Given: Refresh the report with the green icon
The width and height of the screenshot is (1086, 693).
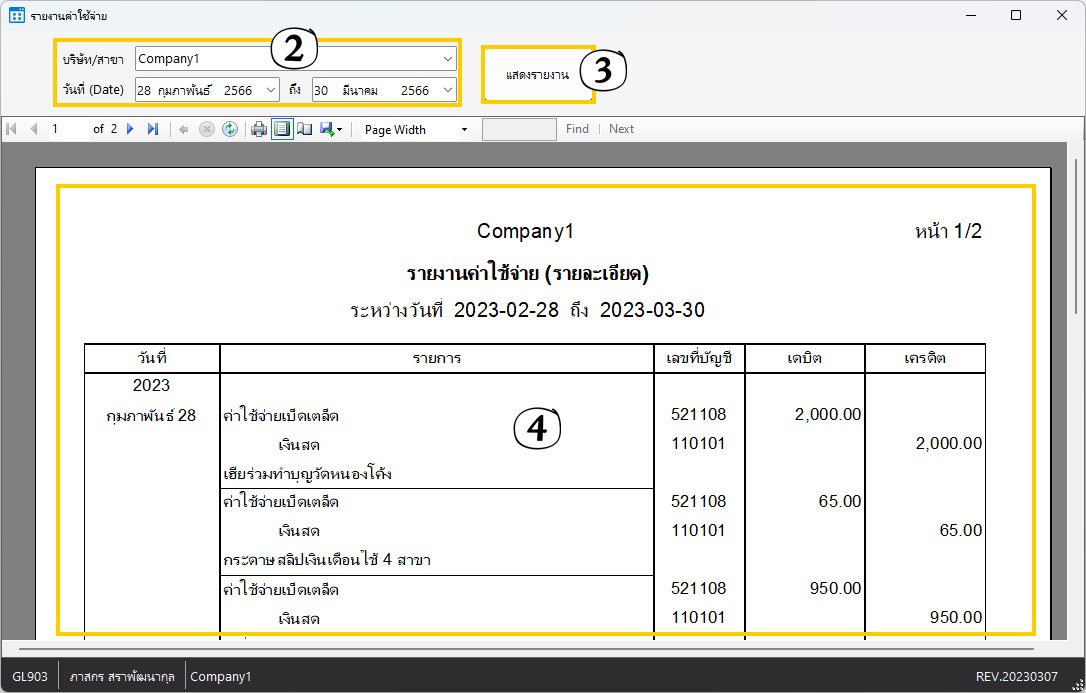Looking at the screenshot, I should click(x=230, y=129).
